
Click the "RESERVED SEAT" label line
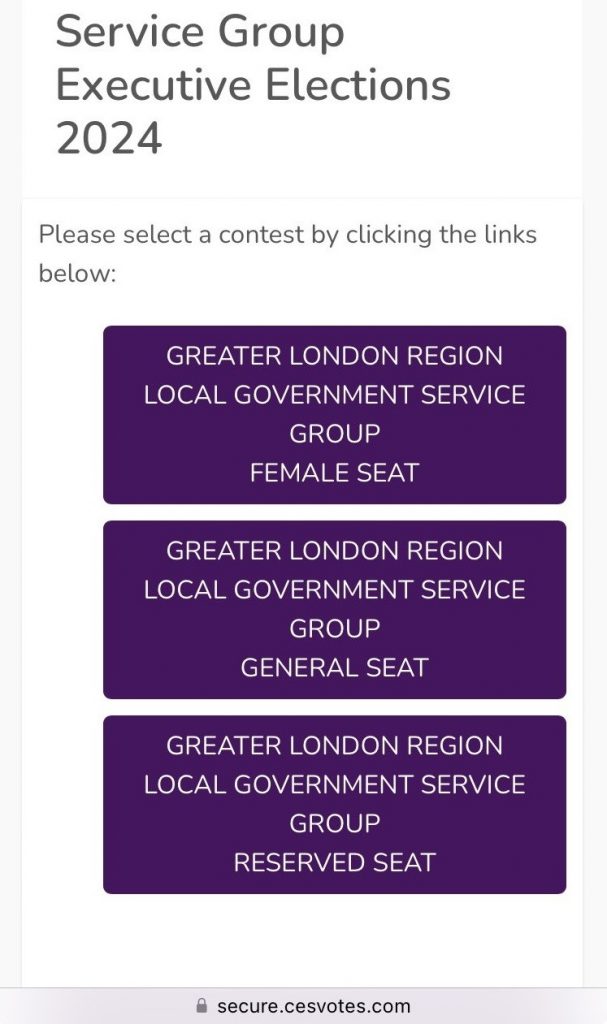click(334, 862)
